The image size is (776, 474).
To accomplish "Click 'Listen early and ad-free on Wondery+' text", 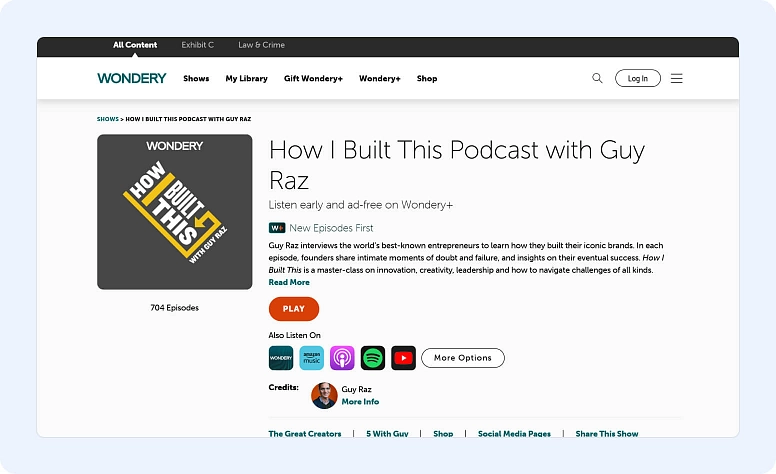I will pyautogui.click(x=361, y=205).
